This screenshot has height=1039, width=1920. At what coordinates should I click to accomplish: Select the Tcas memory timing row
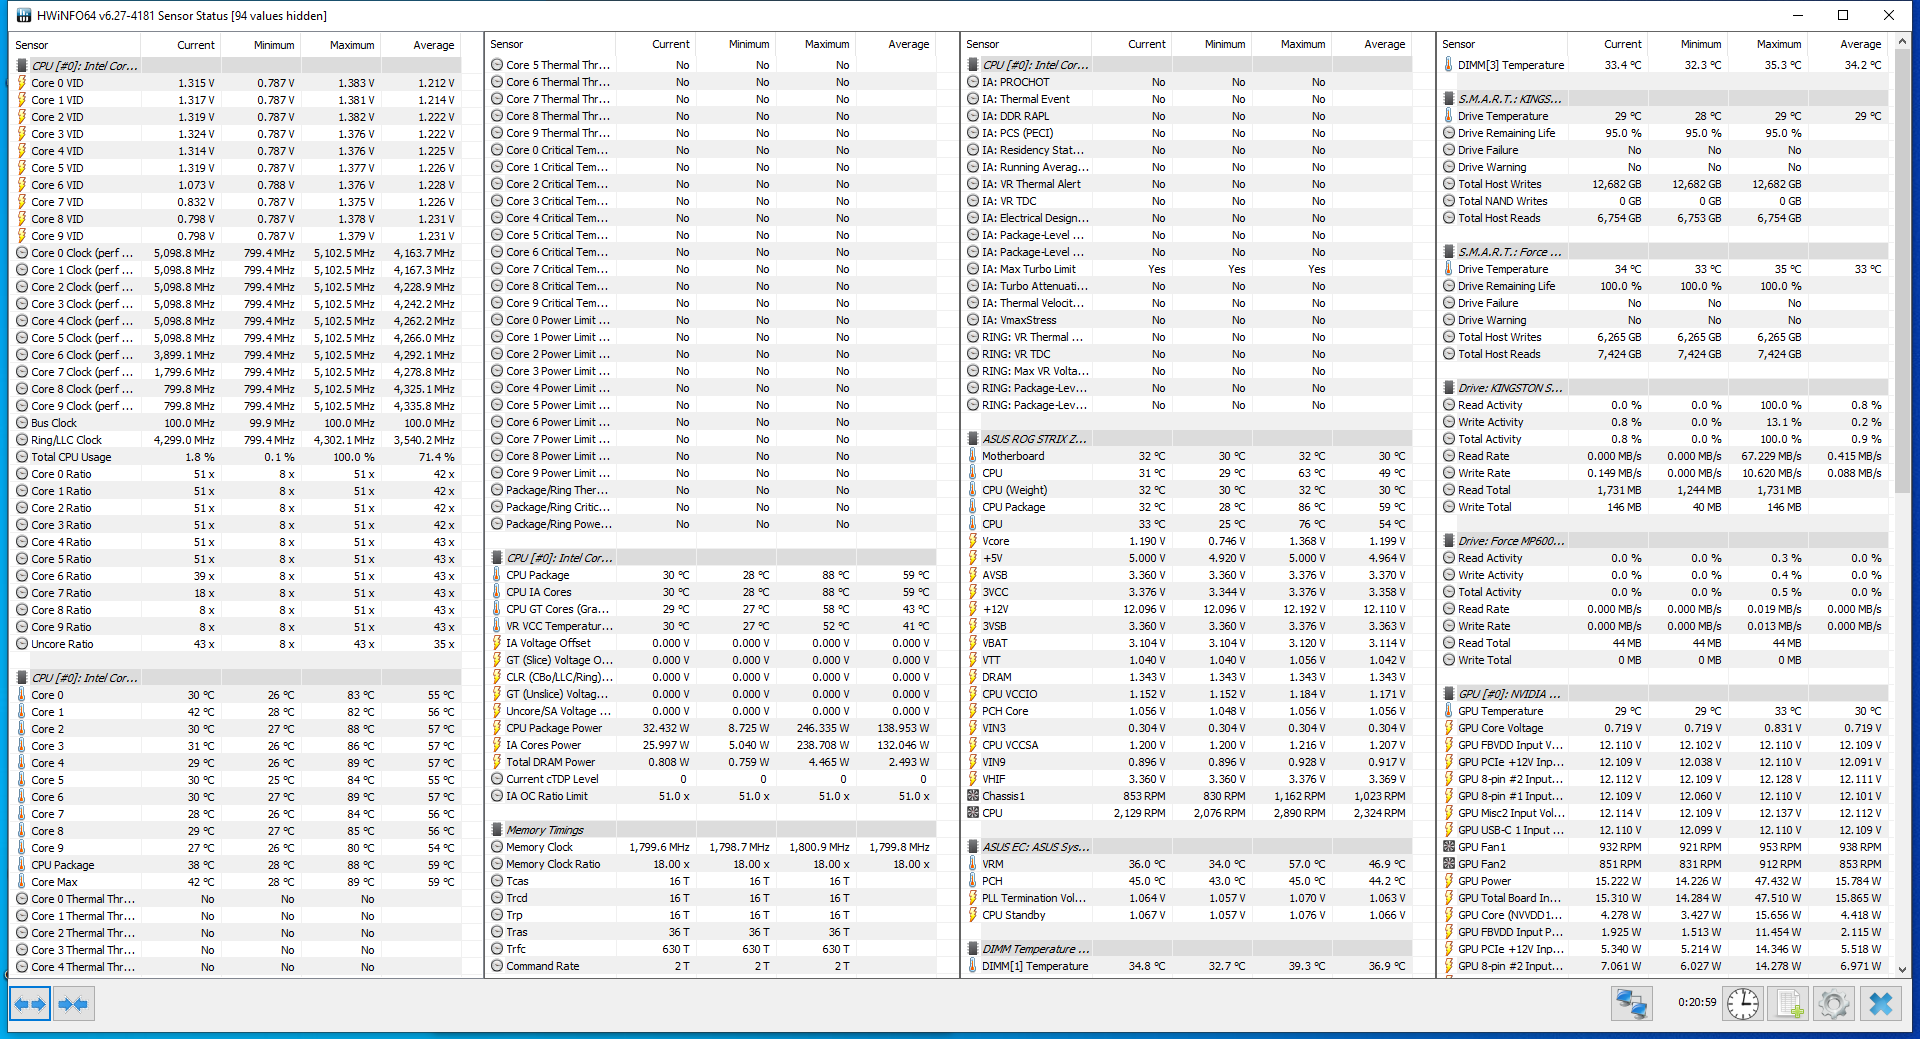point(712,881)
